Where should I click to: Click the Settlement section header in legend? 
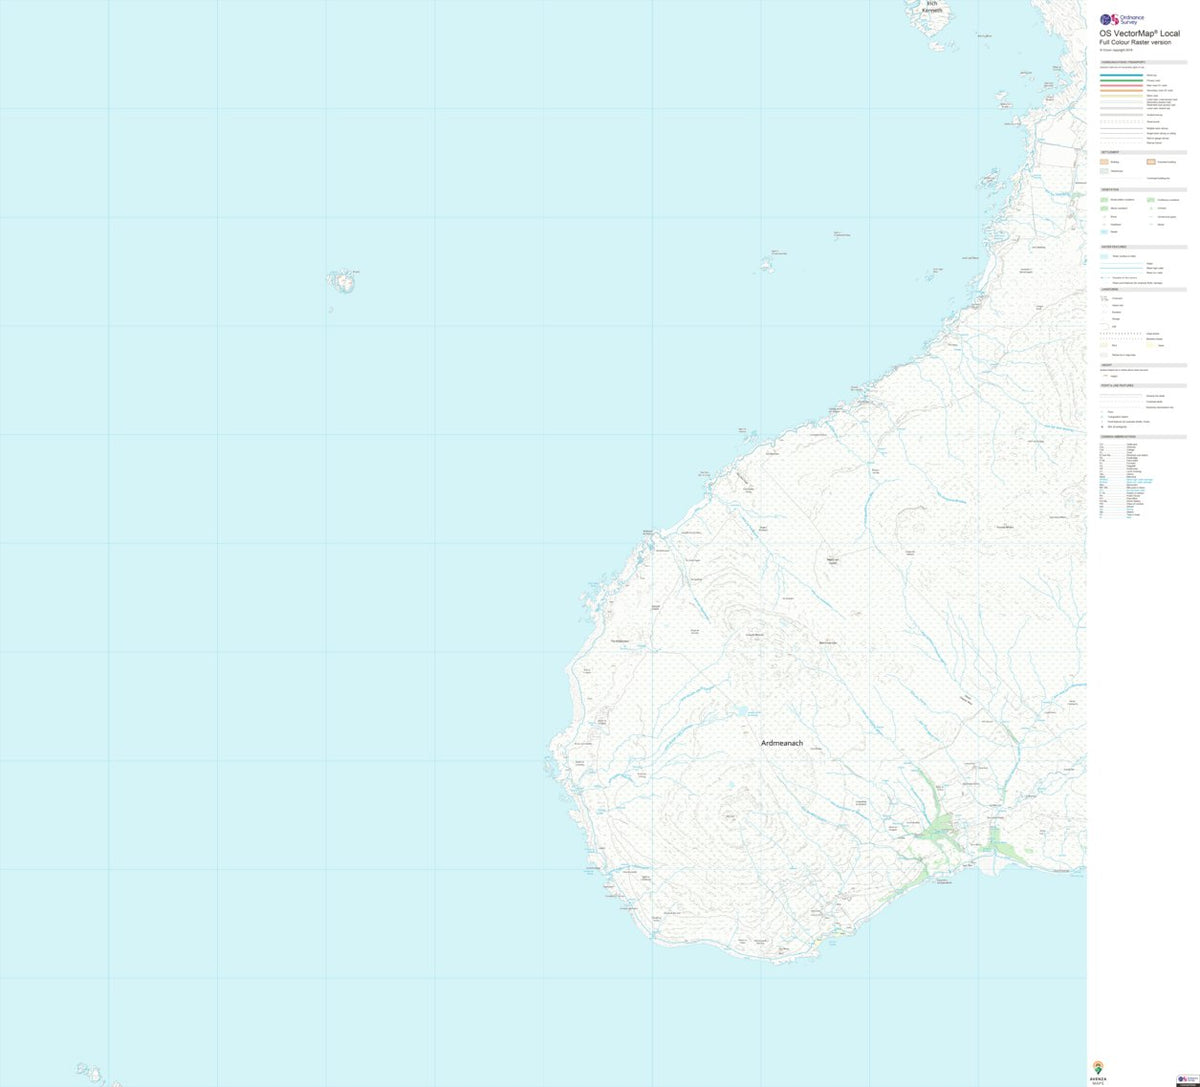(1144, 153)
